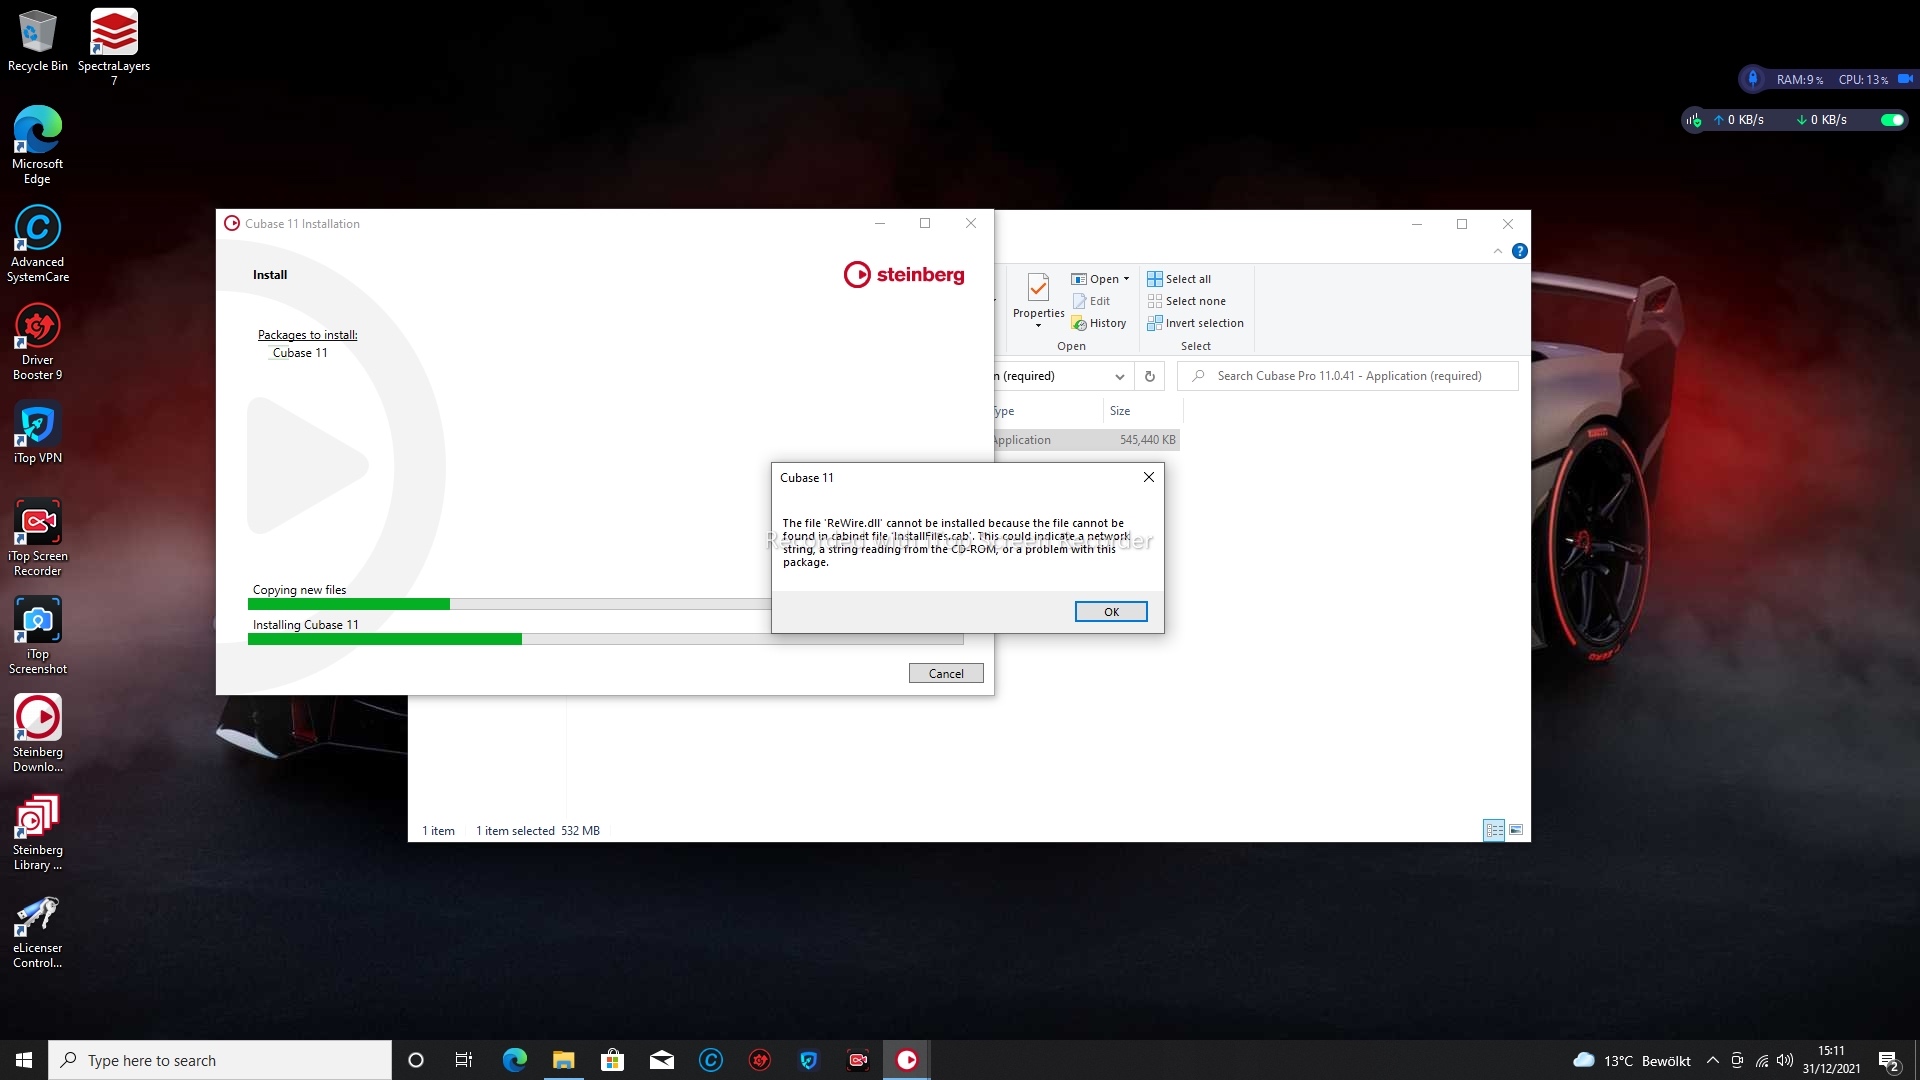Open Cortana from the taskbar
Screen dimensions: 1920x1080
[x=416, y=1060]
